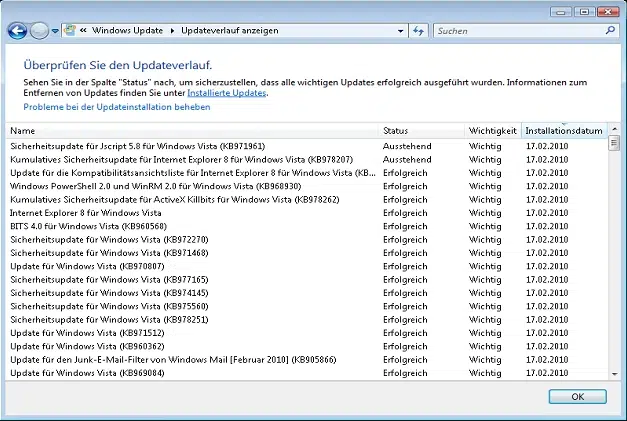Refresh the view with the refresh arrows icon

click(x=419, y=31)
